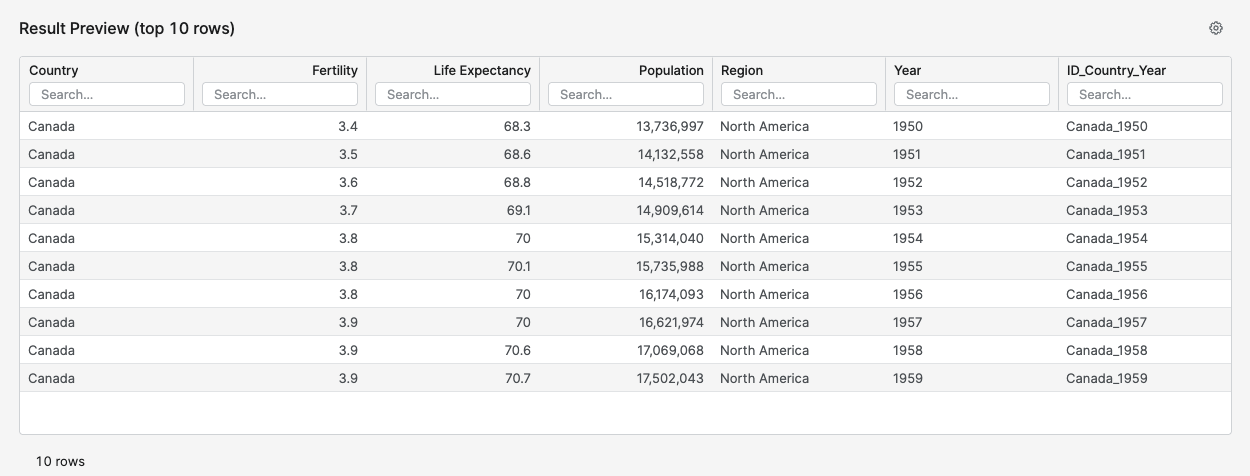This screenshot has height=476, width=1250.
Task: Click population value 13,736,997
Action: click(670, 126)
